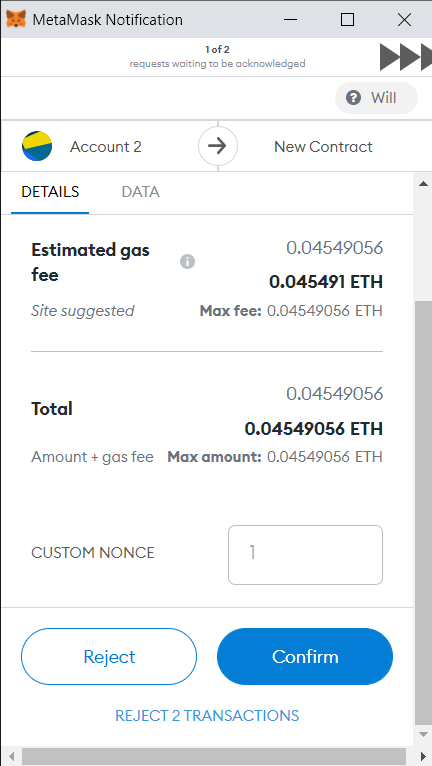Viewport: 432px width, 766px height.
Task: Click the arrow circle between accounts
Action: (218, 146)
